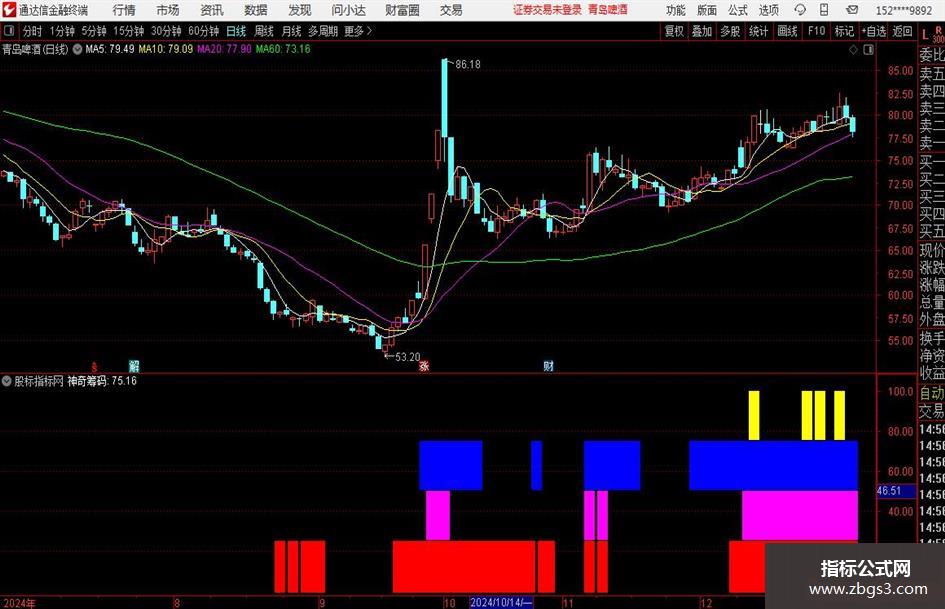Screen dimensions: 945x609
Task: Click the 叠加 overlay button
Action: coord(702,31)
